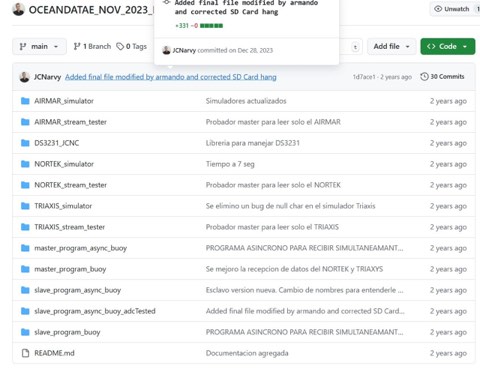Click the file icon for README.md
480x369 pixels.
pos(25,353)
